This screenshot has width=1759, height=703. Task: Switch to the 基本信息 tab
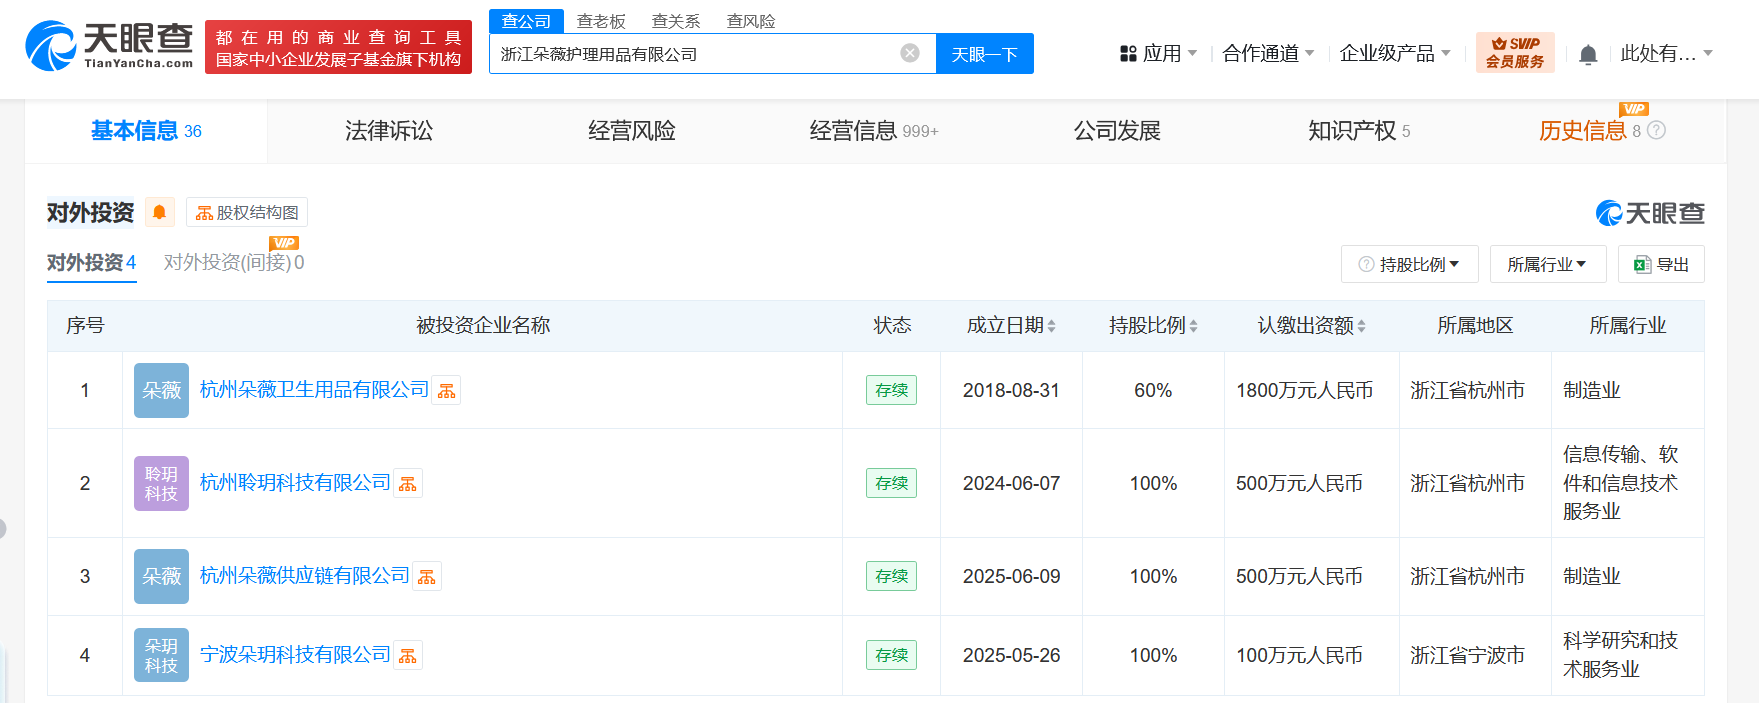[146, 131]
